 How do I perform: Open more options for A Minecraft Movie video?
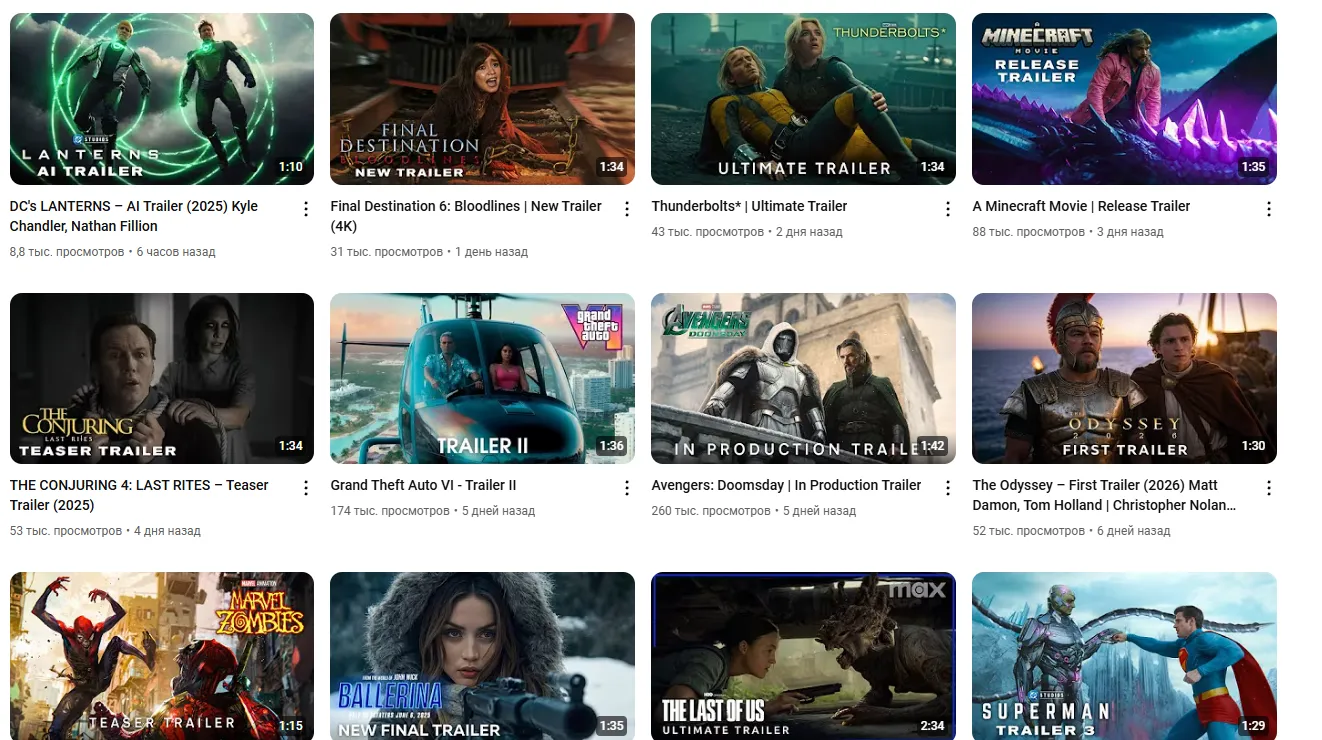[1269, 209]
